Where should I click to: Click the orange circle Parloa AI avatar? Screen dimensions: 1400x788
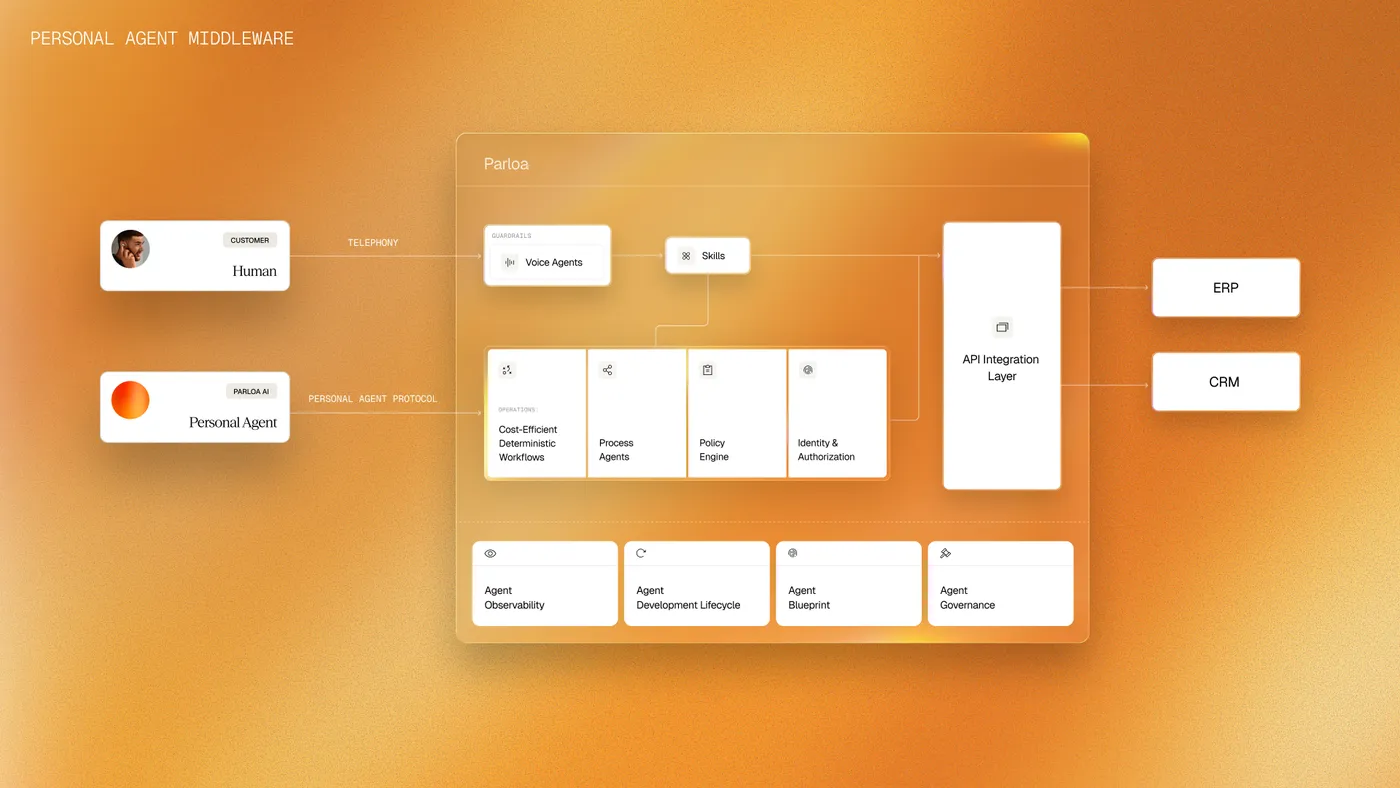[x=130, y=400]
